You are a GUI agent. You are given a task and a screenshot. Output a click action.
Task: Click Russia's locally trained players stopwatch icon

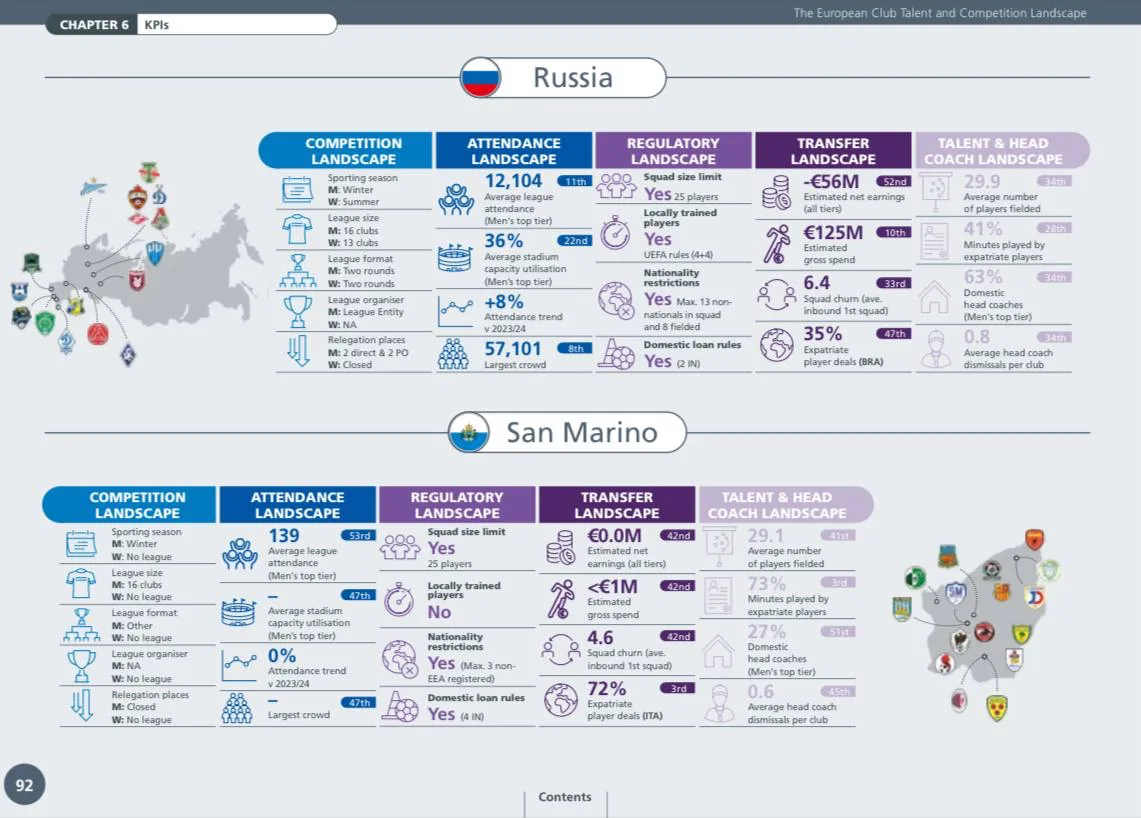pyautogui.click(x=616, y=231)
